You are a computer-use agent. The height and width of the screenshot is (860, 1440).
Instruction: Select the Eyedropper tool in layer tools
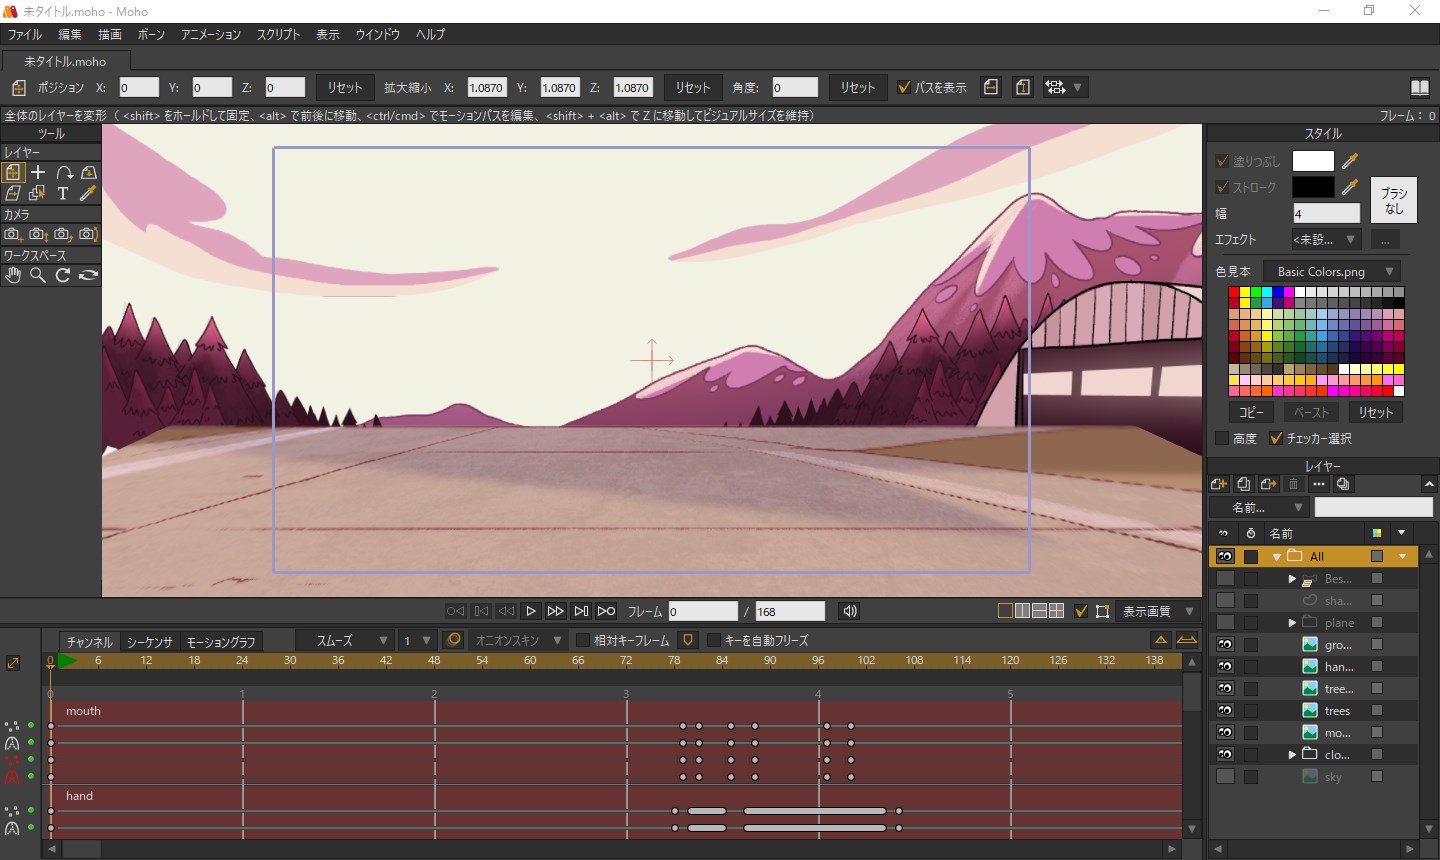click(88, 193)
